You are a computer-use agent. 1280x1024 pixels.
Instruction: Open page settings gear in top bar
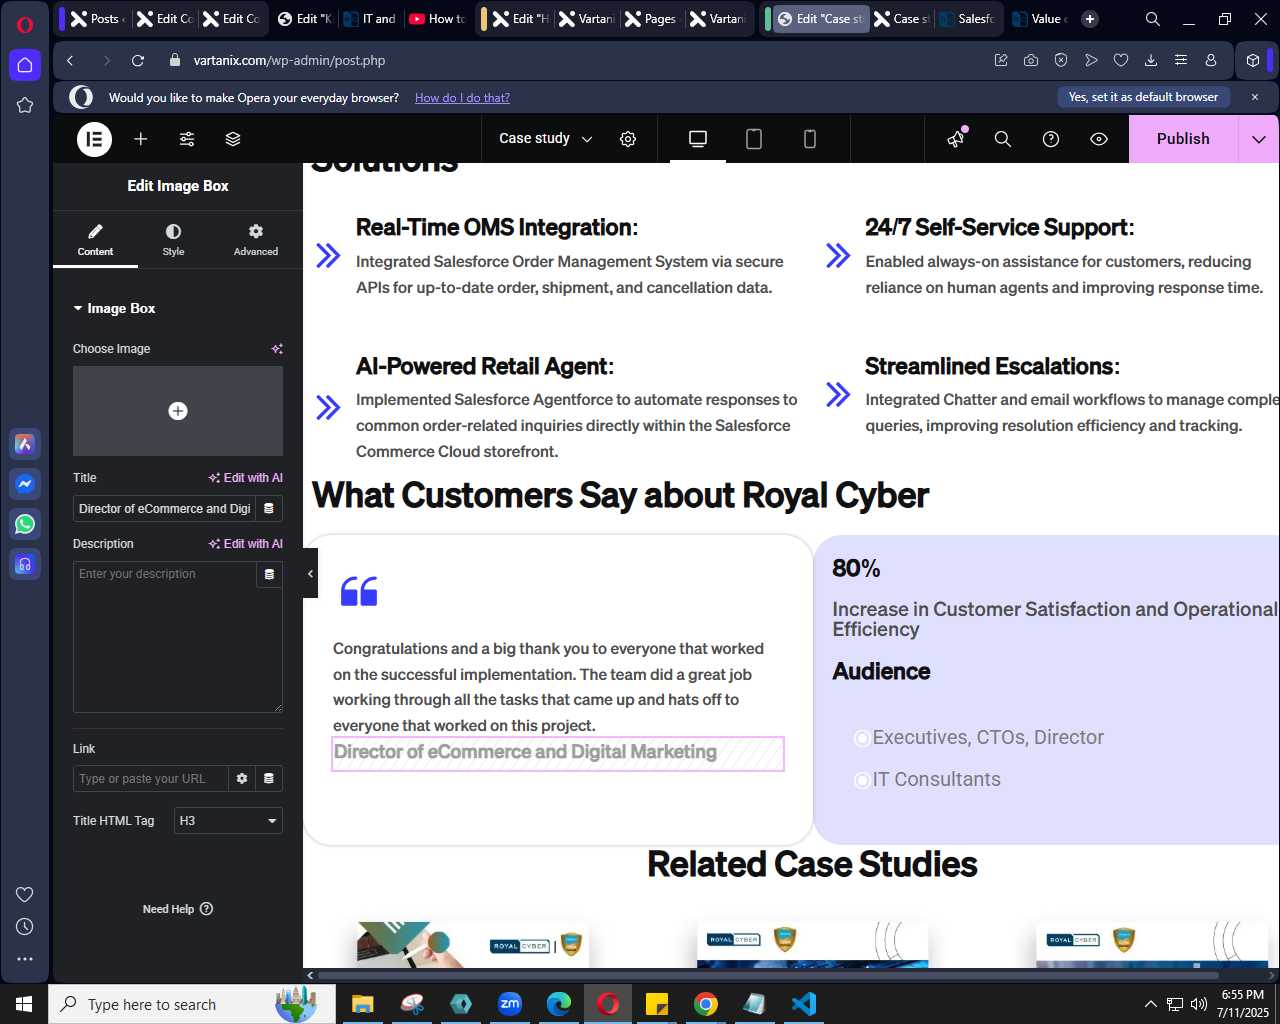tap(628, 139)
